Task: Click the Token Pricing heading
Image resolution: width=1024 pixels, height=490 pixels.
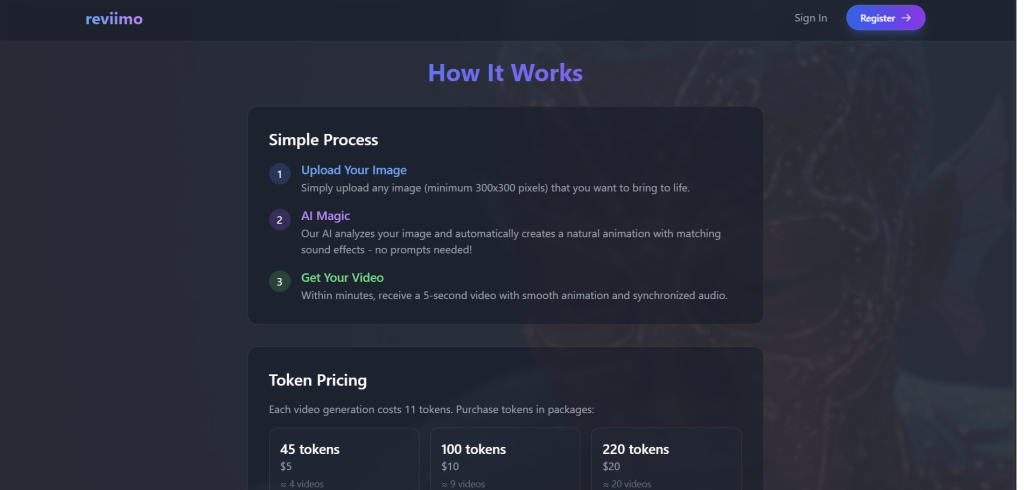Action: [x=318, y=380]
